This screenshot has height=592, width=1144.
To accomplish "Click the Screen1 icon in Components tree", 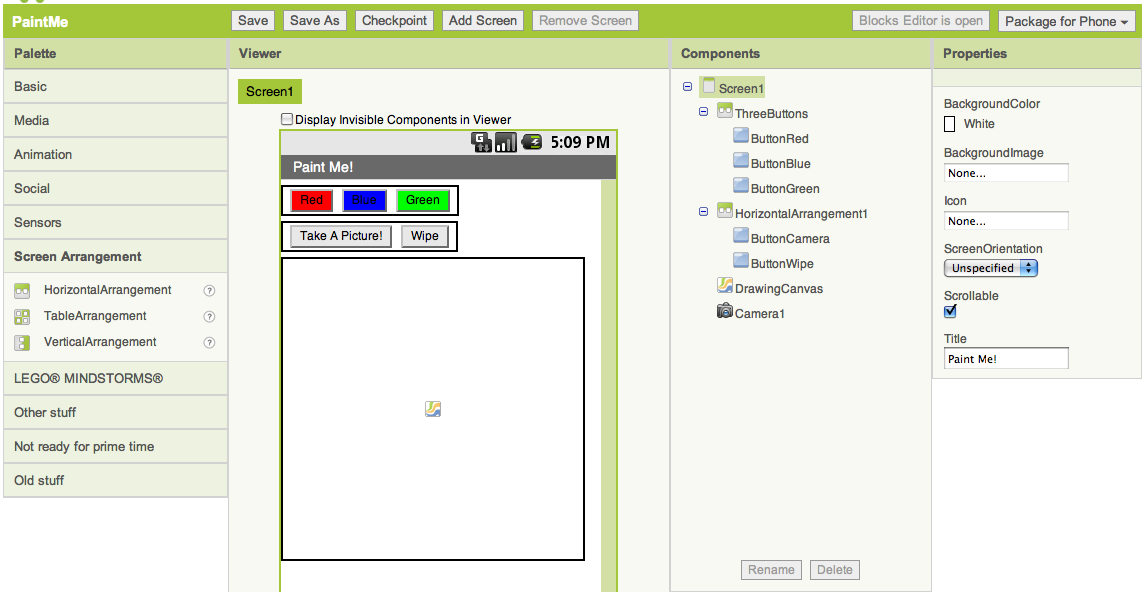I will (709, 87).
